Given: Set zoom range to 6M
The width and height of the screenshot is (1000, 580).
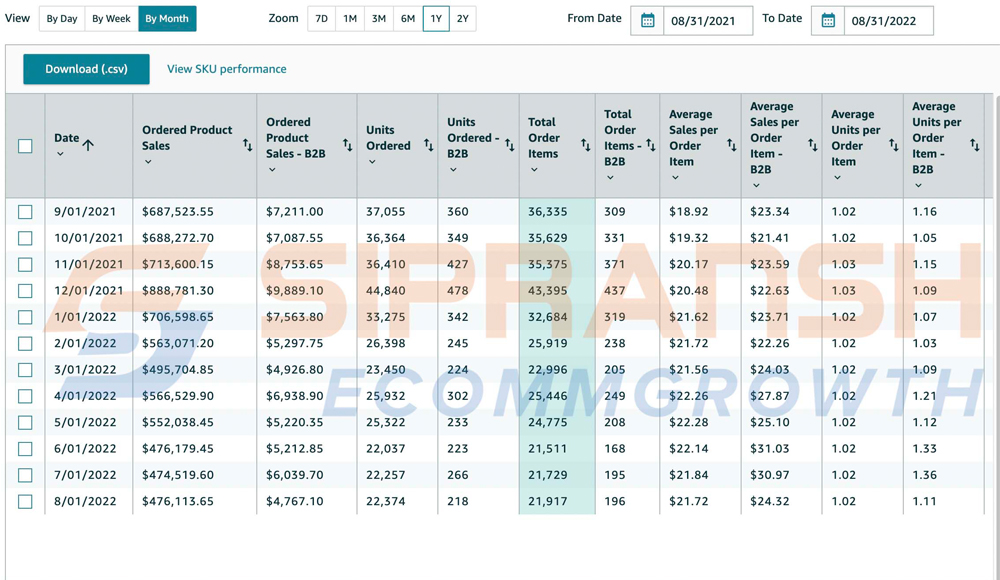Looking at the screenshot, I should [407, 19].
